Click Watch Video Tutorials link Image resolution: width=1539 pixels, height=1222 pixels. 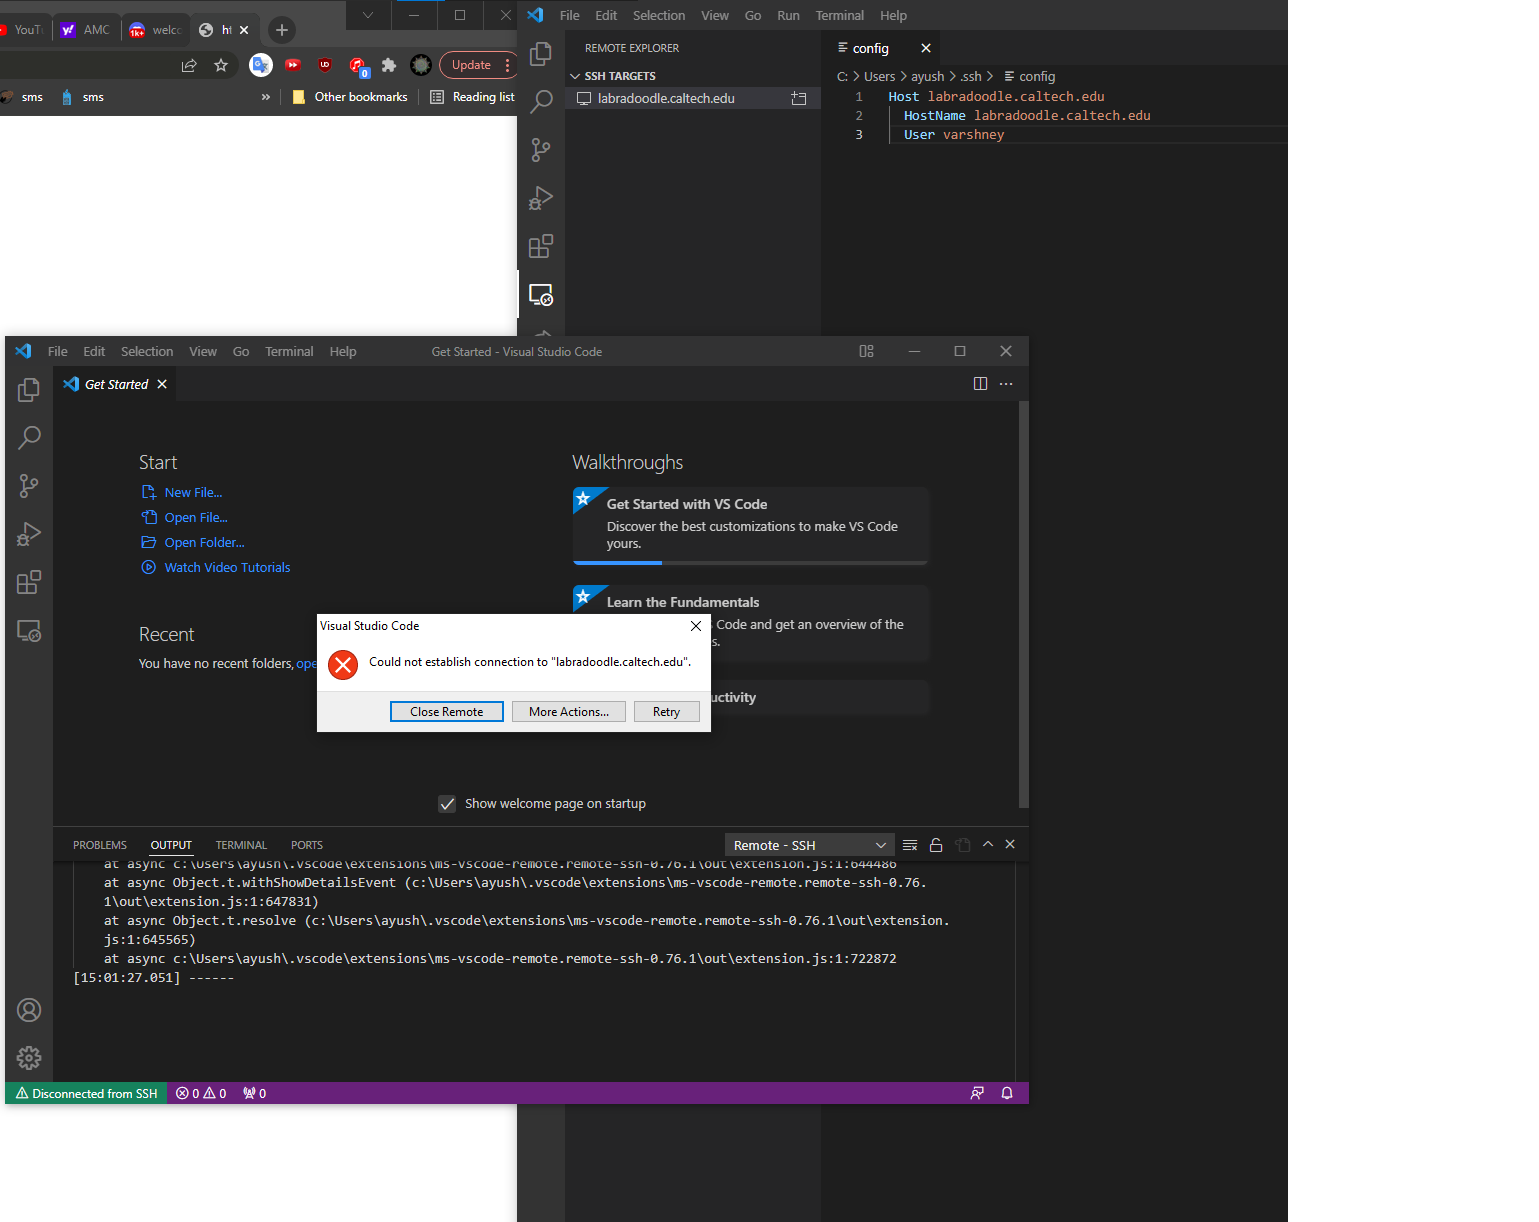(227, 567)
